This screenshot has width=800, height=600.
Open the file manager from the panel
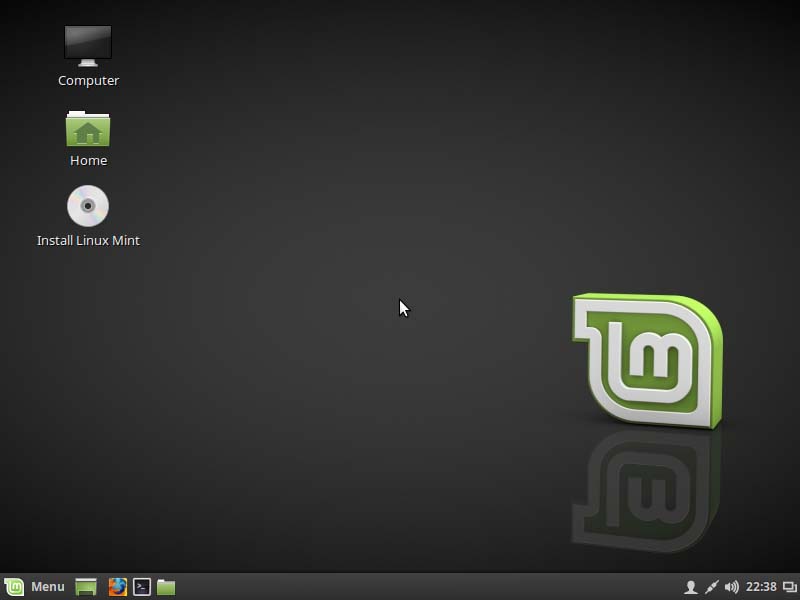point(165,587)
